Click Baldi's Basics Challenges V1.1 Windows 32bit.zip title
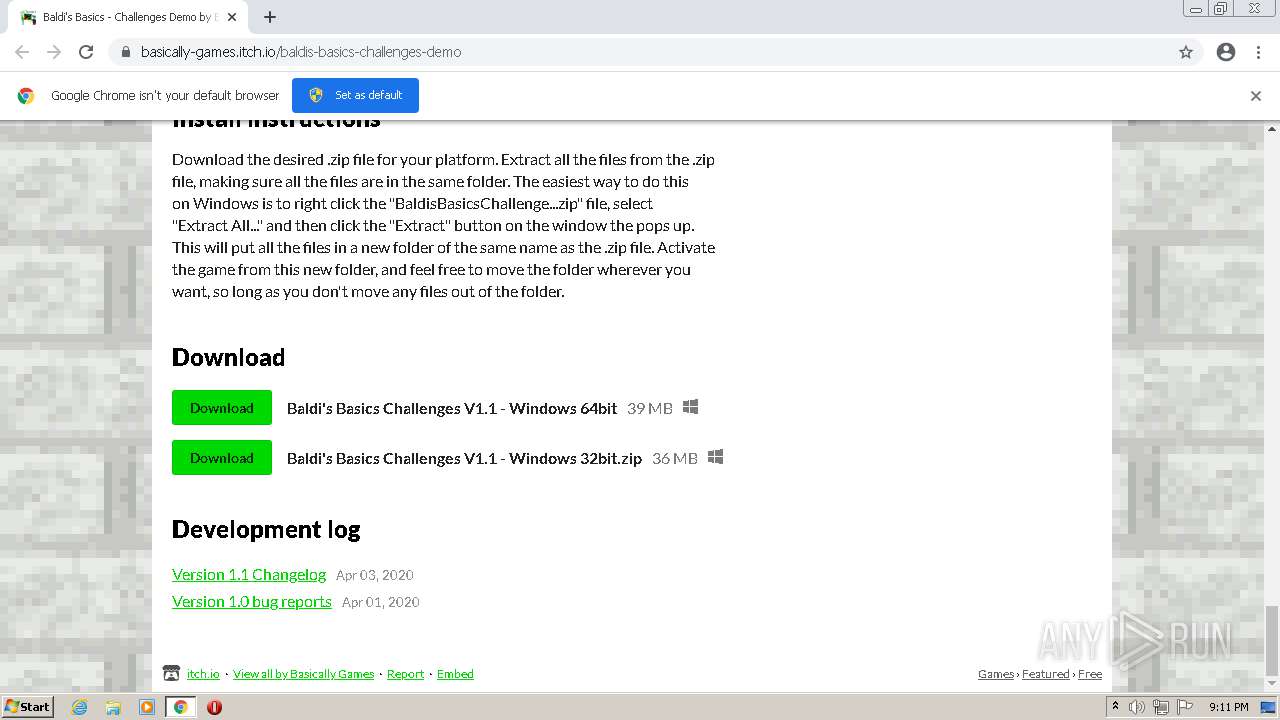1280x720 pixels. pos(464,458)
